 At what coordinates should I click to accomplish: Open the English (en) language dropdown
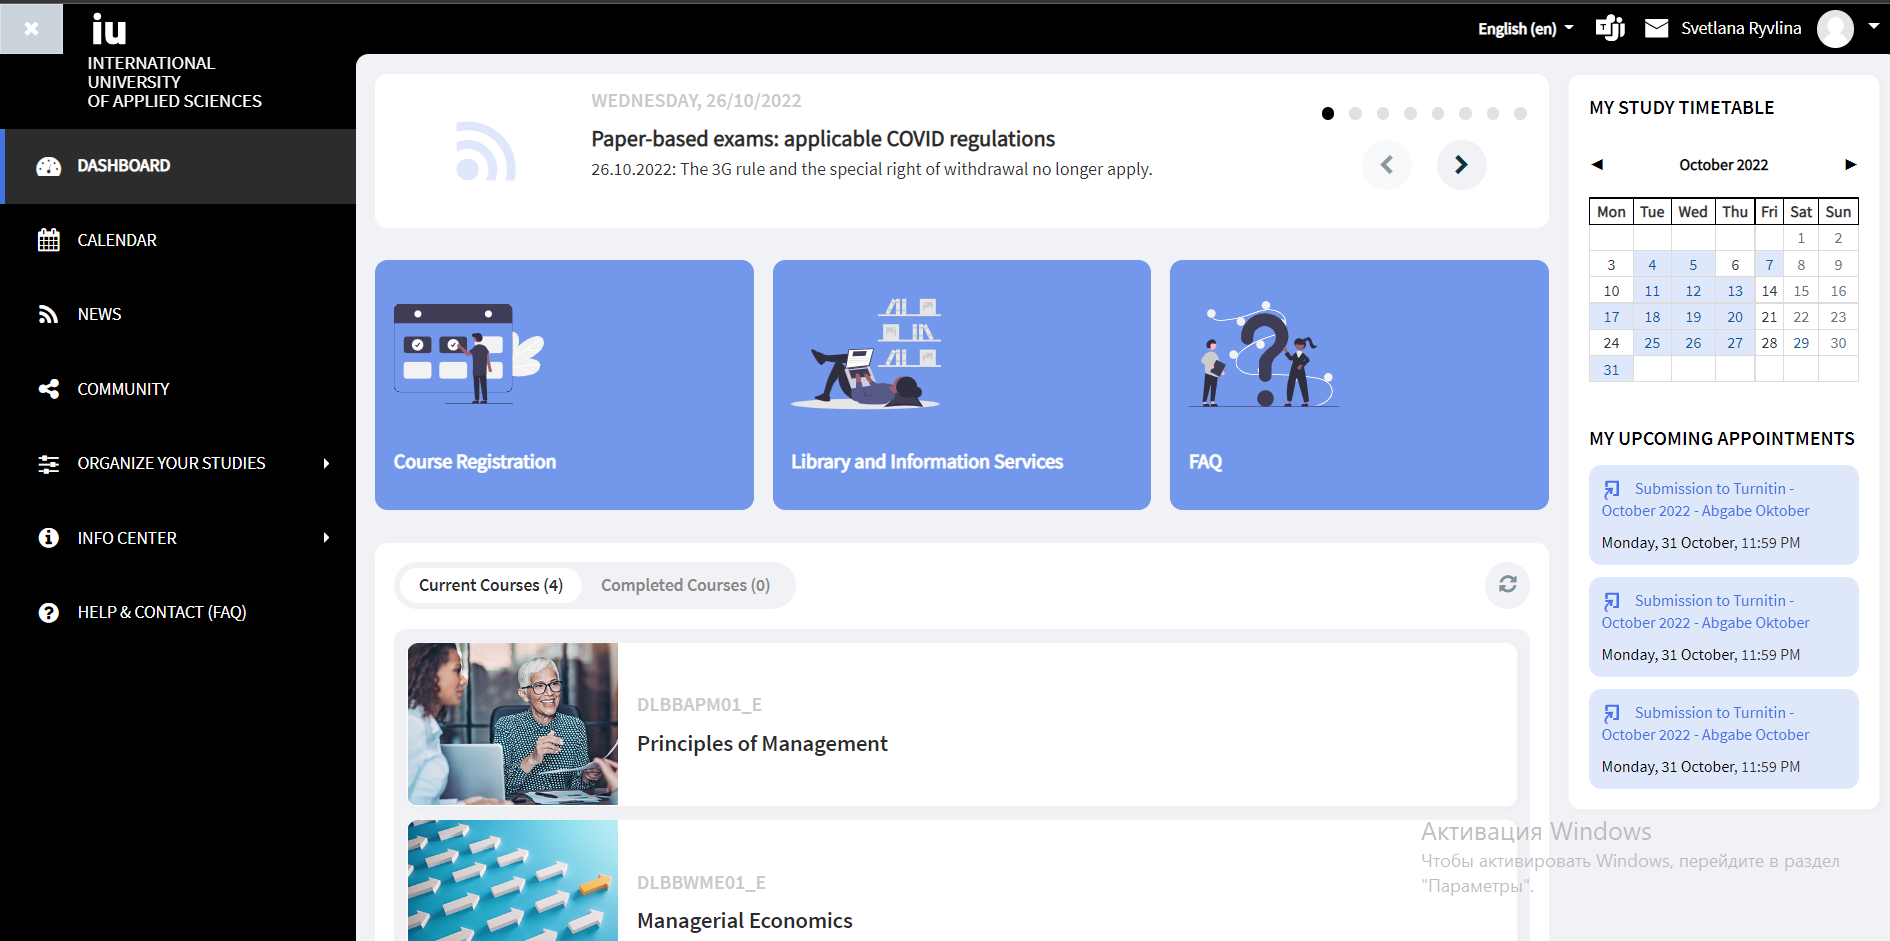[1525, 28]
